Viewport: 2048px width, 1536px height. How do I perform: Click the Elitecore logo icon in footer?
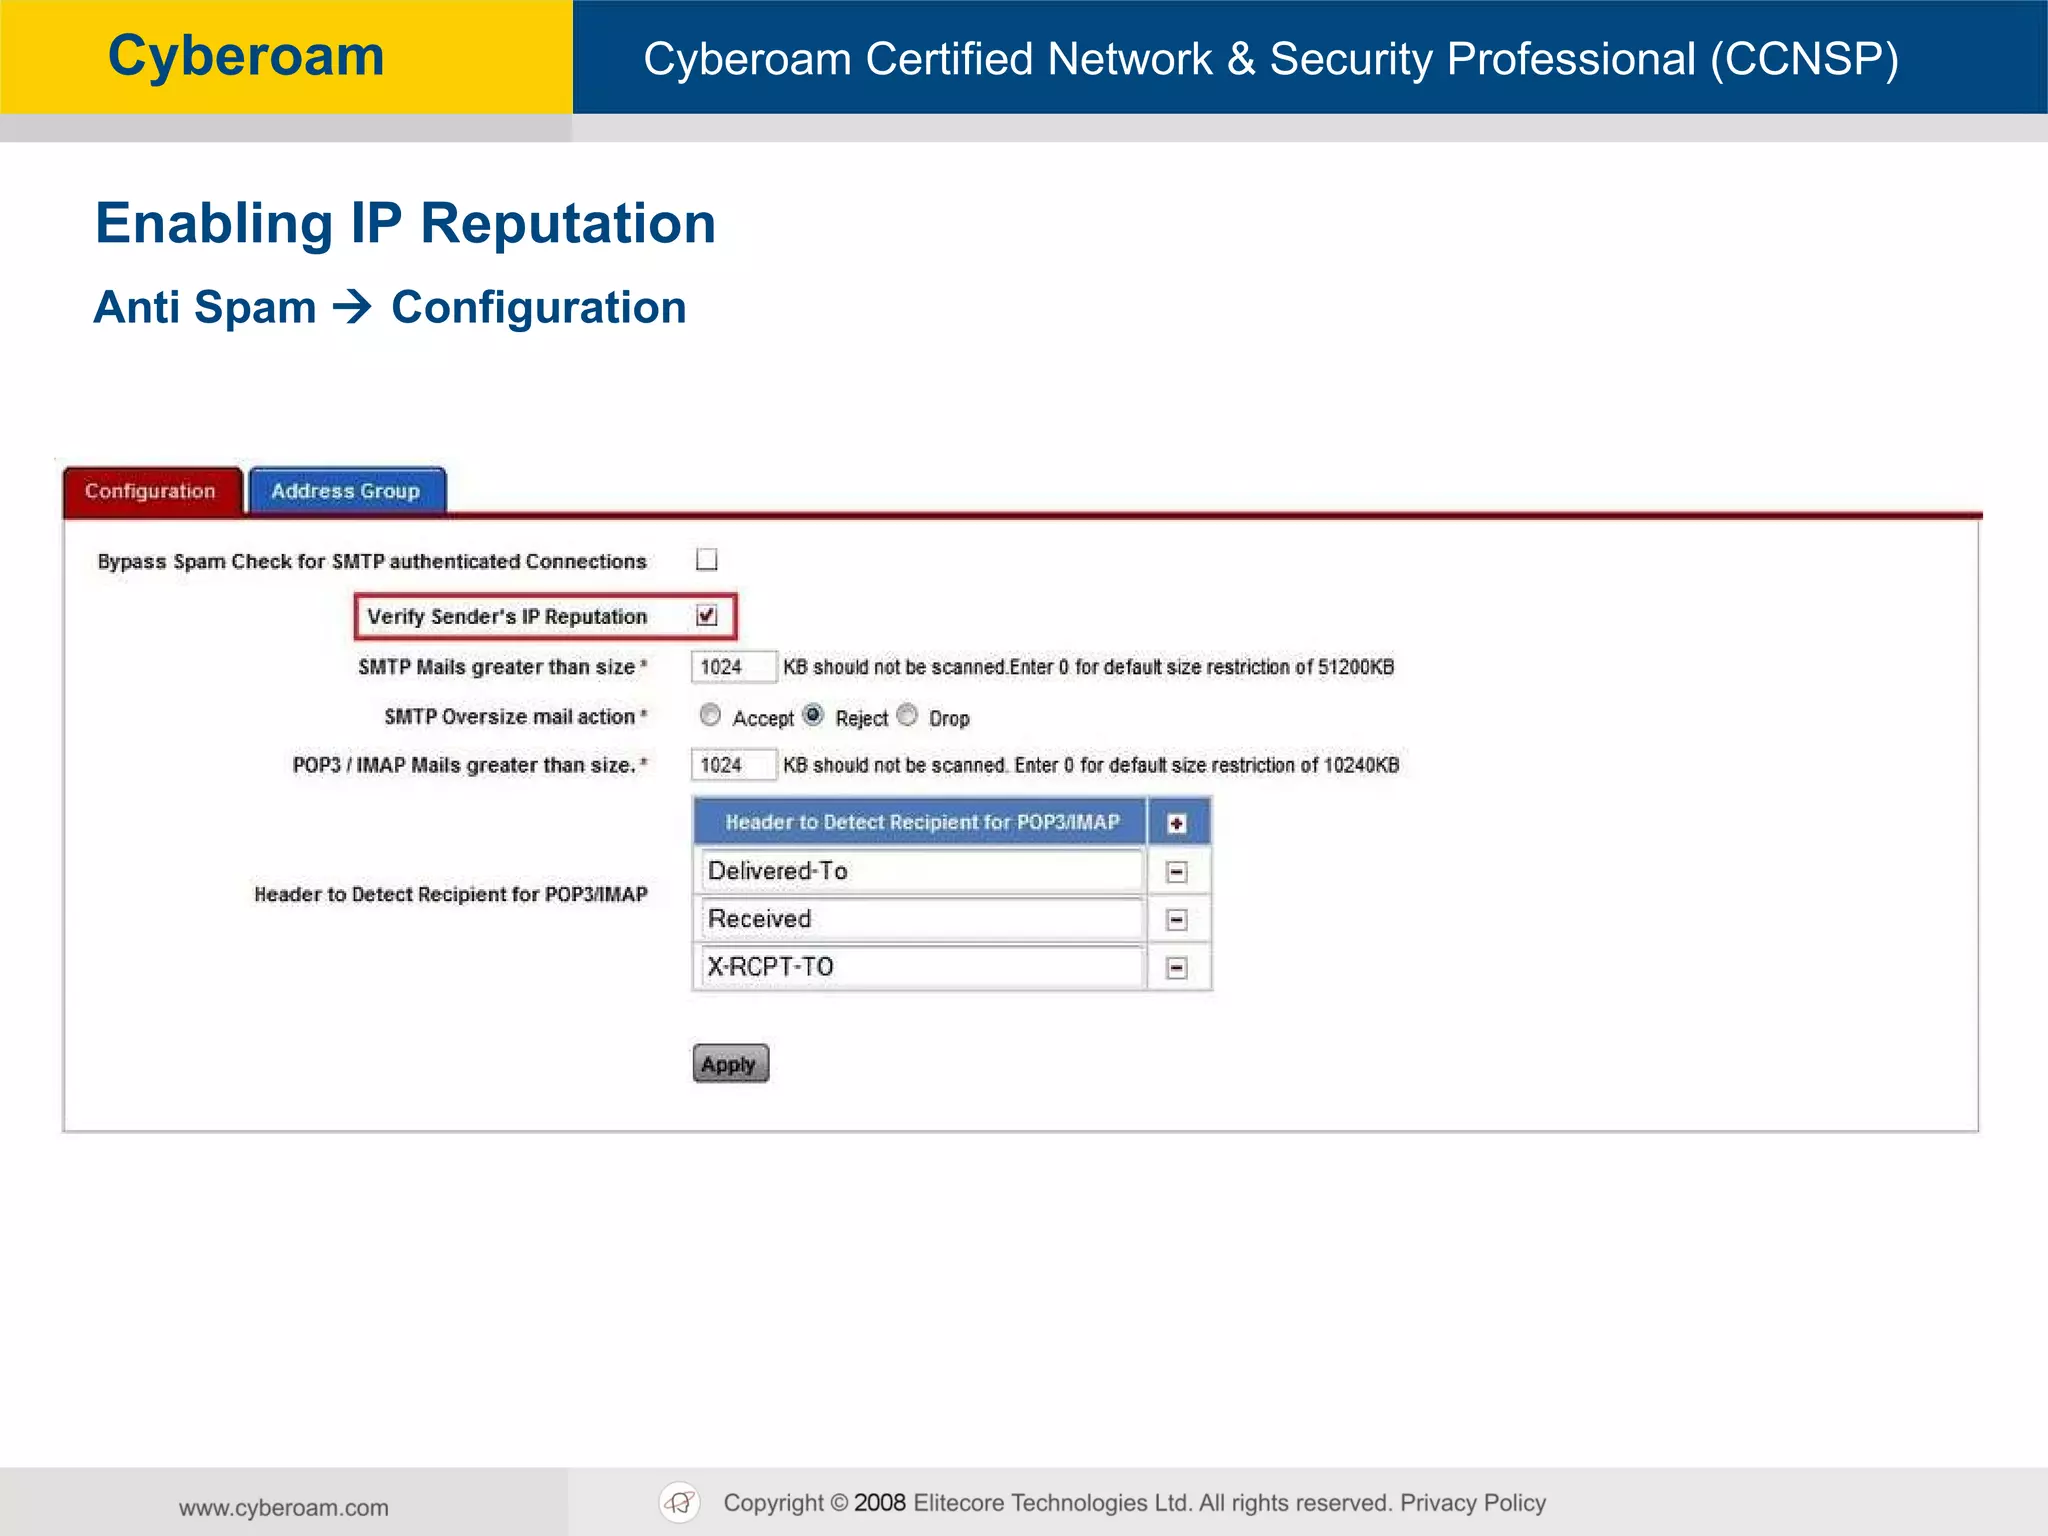tap(680, 1502)
